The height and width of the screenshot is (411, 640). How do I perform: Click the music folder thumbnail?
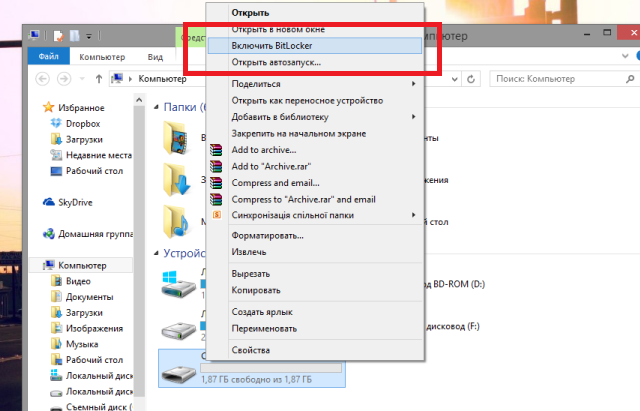pyautogui.click(x=177, y=222)
